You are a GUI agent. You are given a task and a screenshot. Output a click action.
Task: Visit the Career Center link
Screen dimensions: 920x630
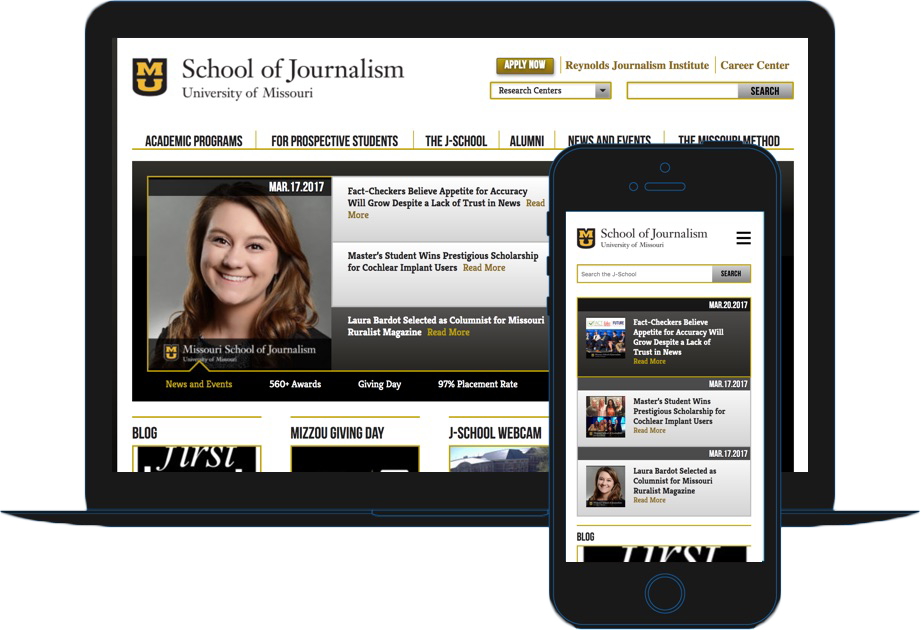755,65
